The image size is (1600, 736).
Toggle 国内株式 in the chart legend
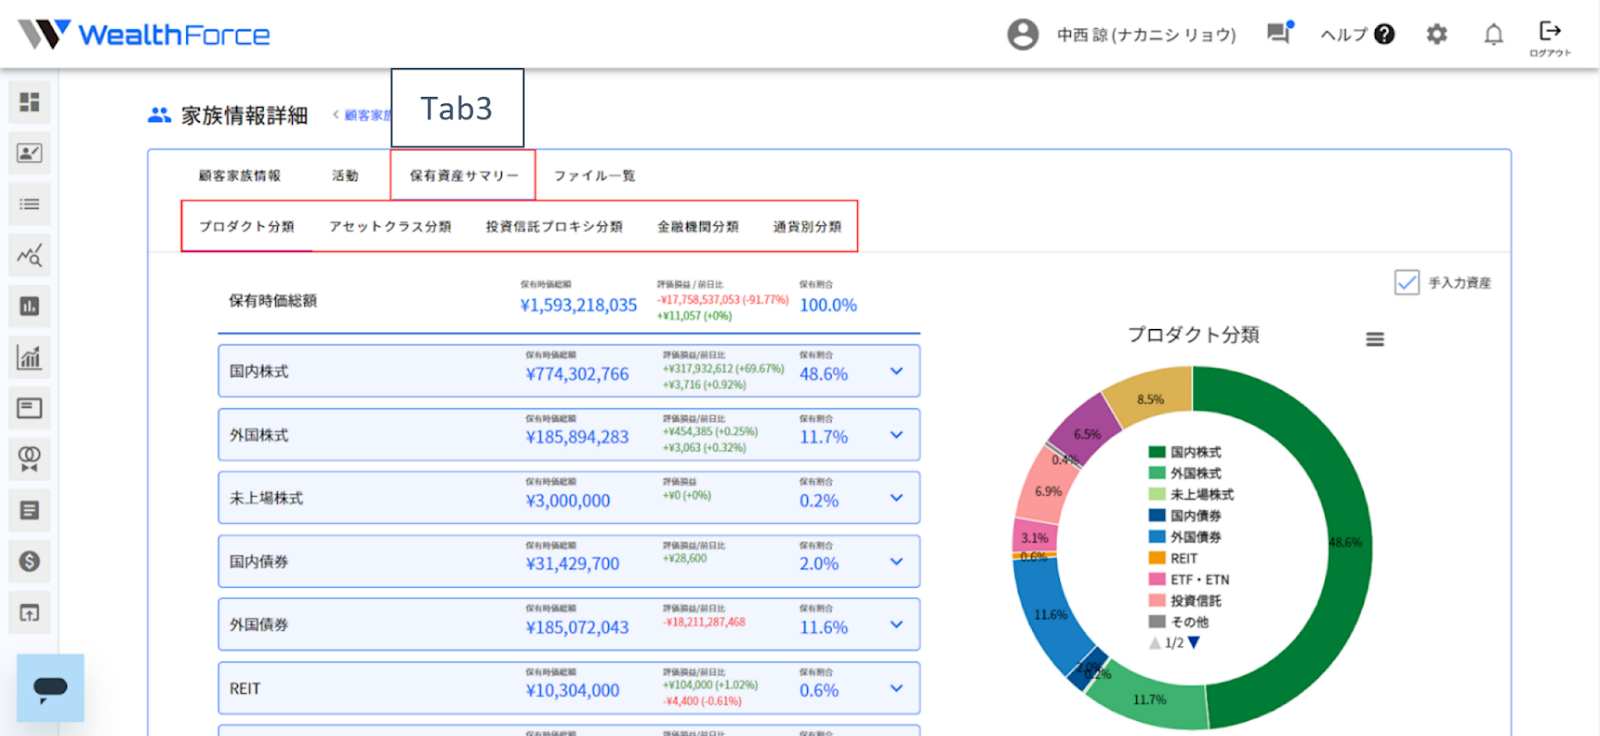point(1185,452)
